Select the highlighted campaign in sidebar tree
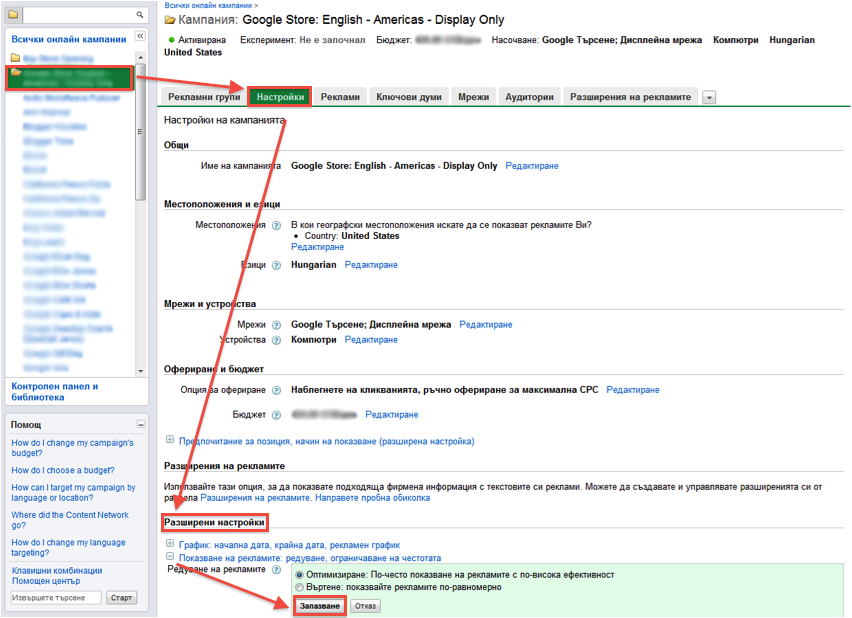This screenshot has width=852, height=618. click(x=69, y=78)
